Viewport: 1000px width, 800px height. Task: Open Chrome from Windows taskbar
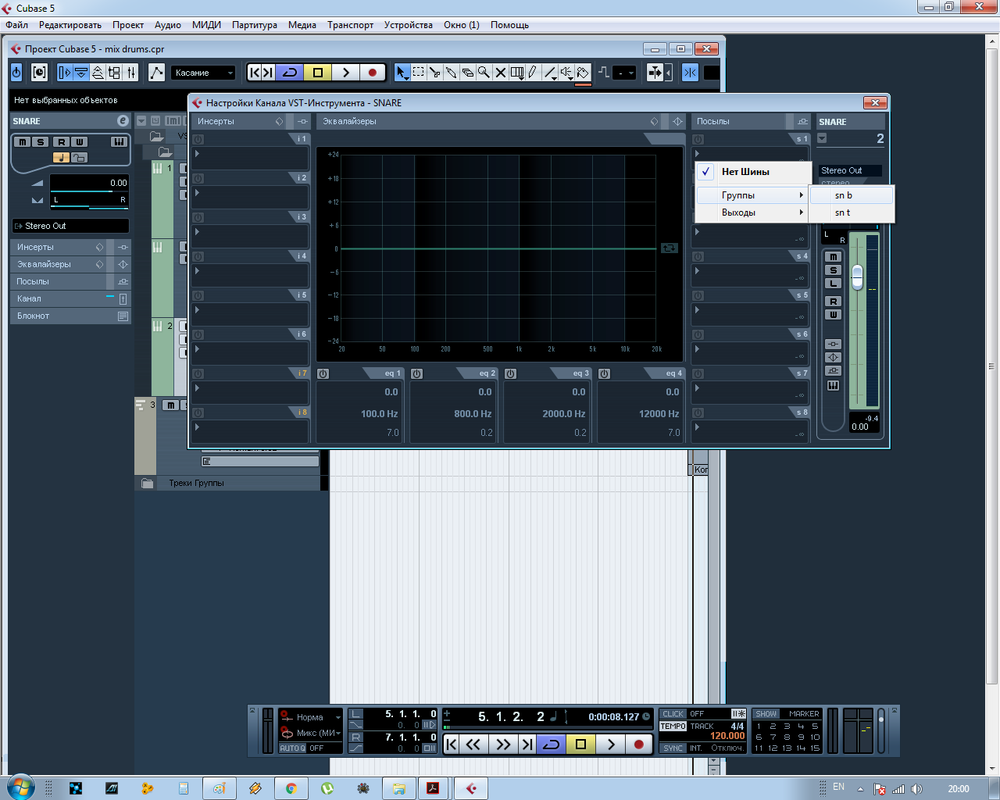(291, 789)
